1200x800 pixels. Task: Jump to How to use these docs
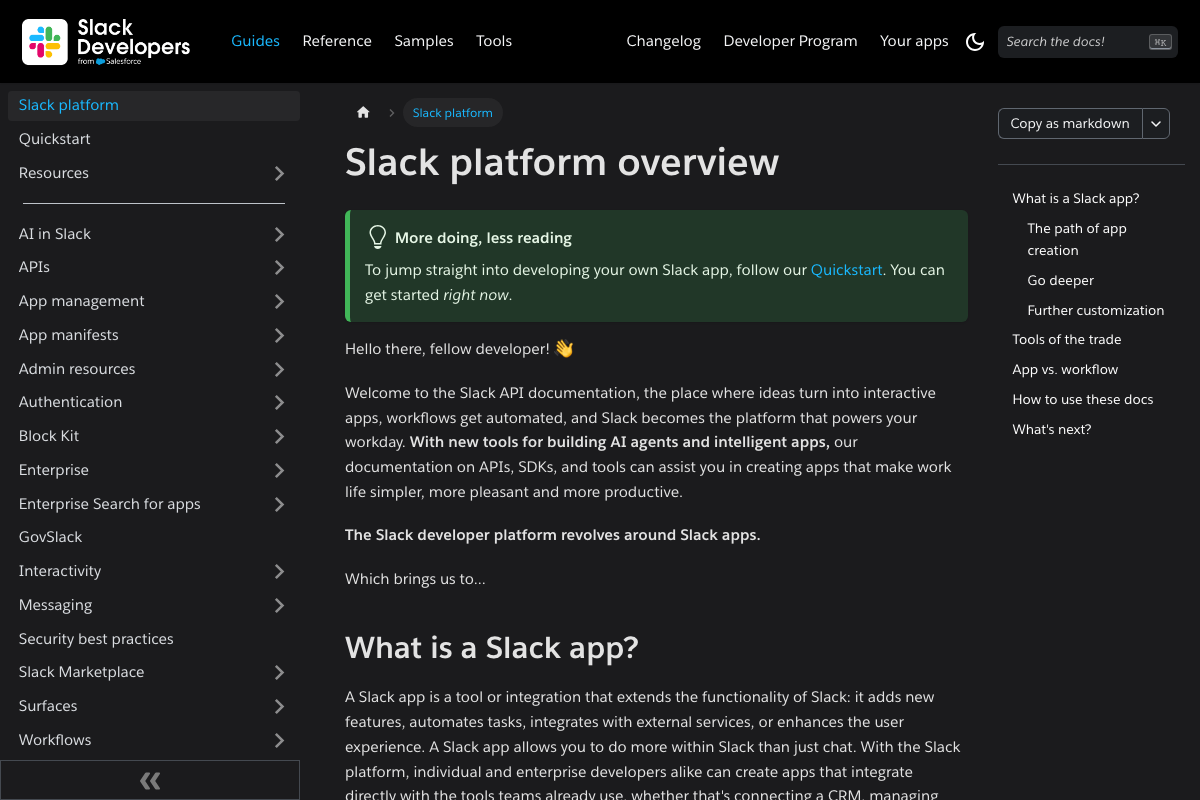[x=1082, y=400]
